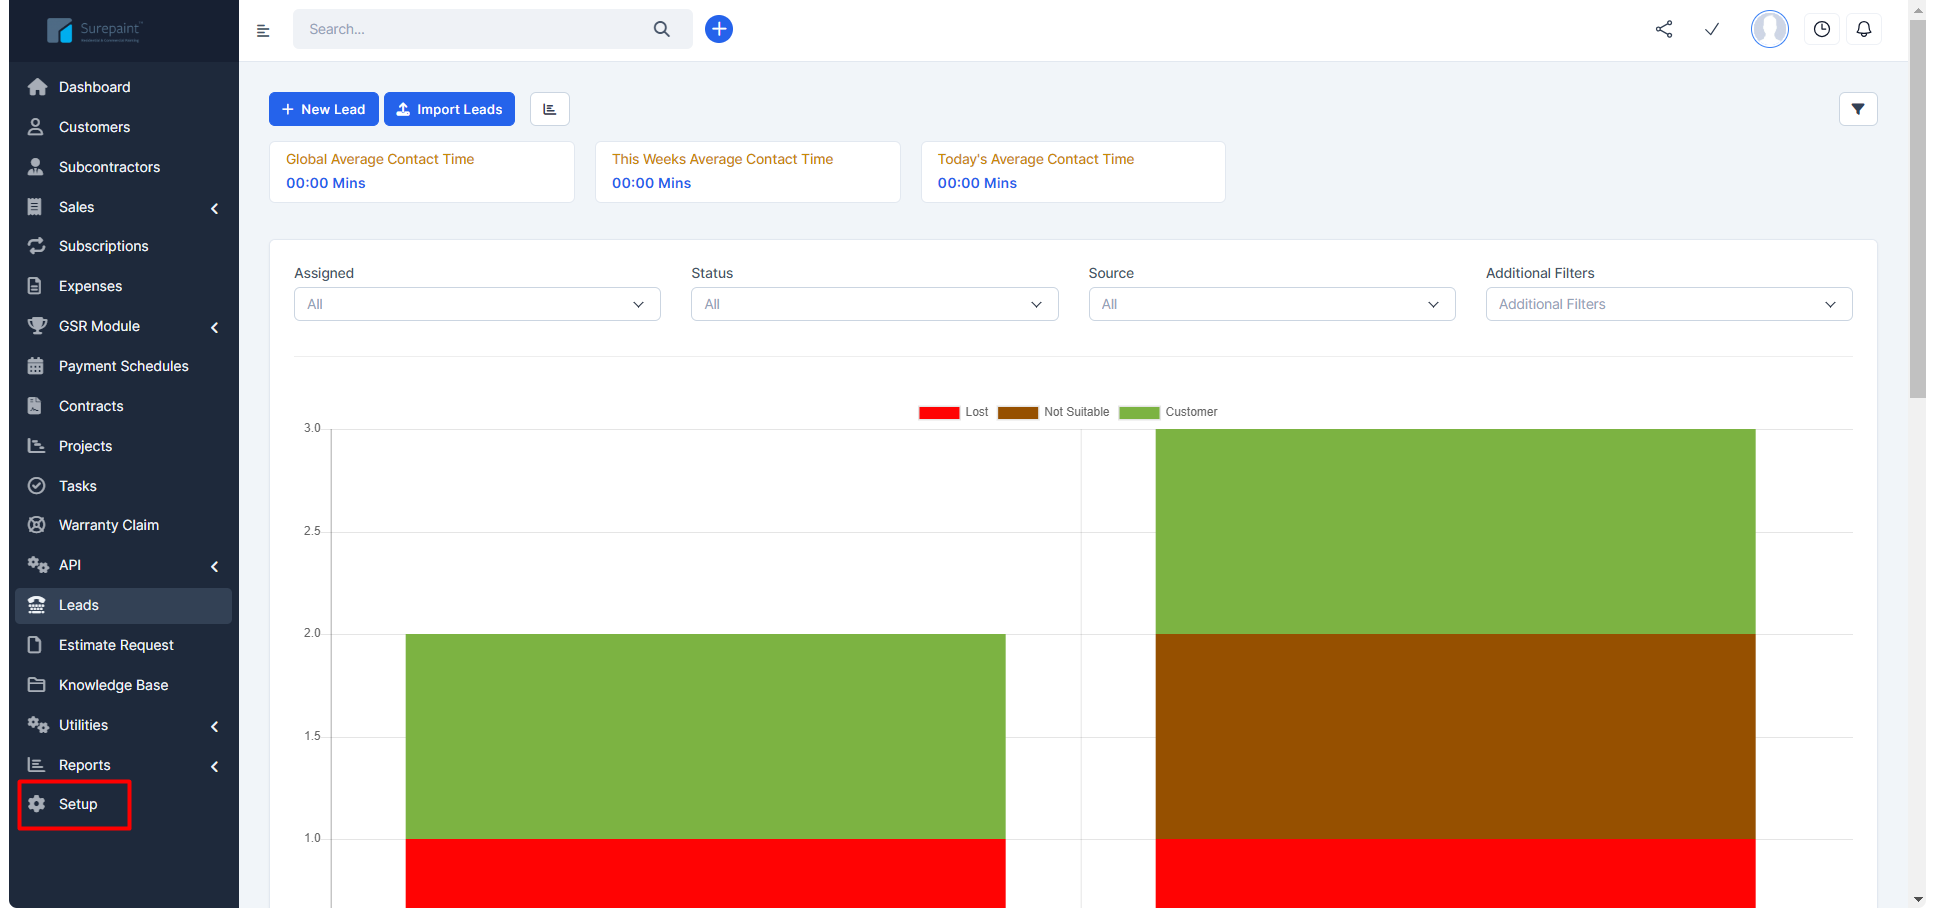
Task: Click the Payment Schedules calendar icon
Action: tap(36, 366)
